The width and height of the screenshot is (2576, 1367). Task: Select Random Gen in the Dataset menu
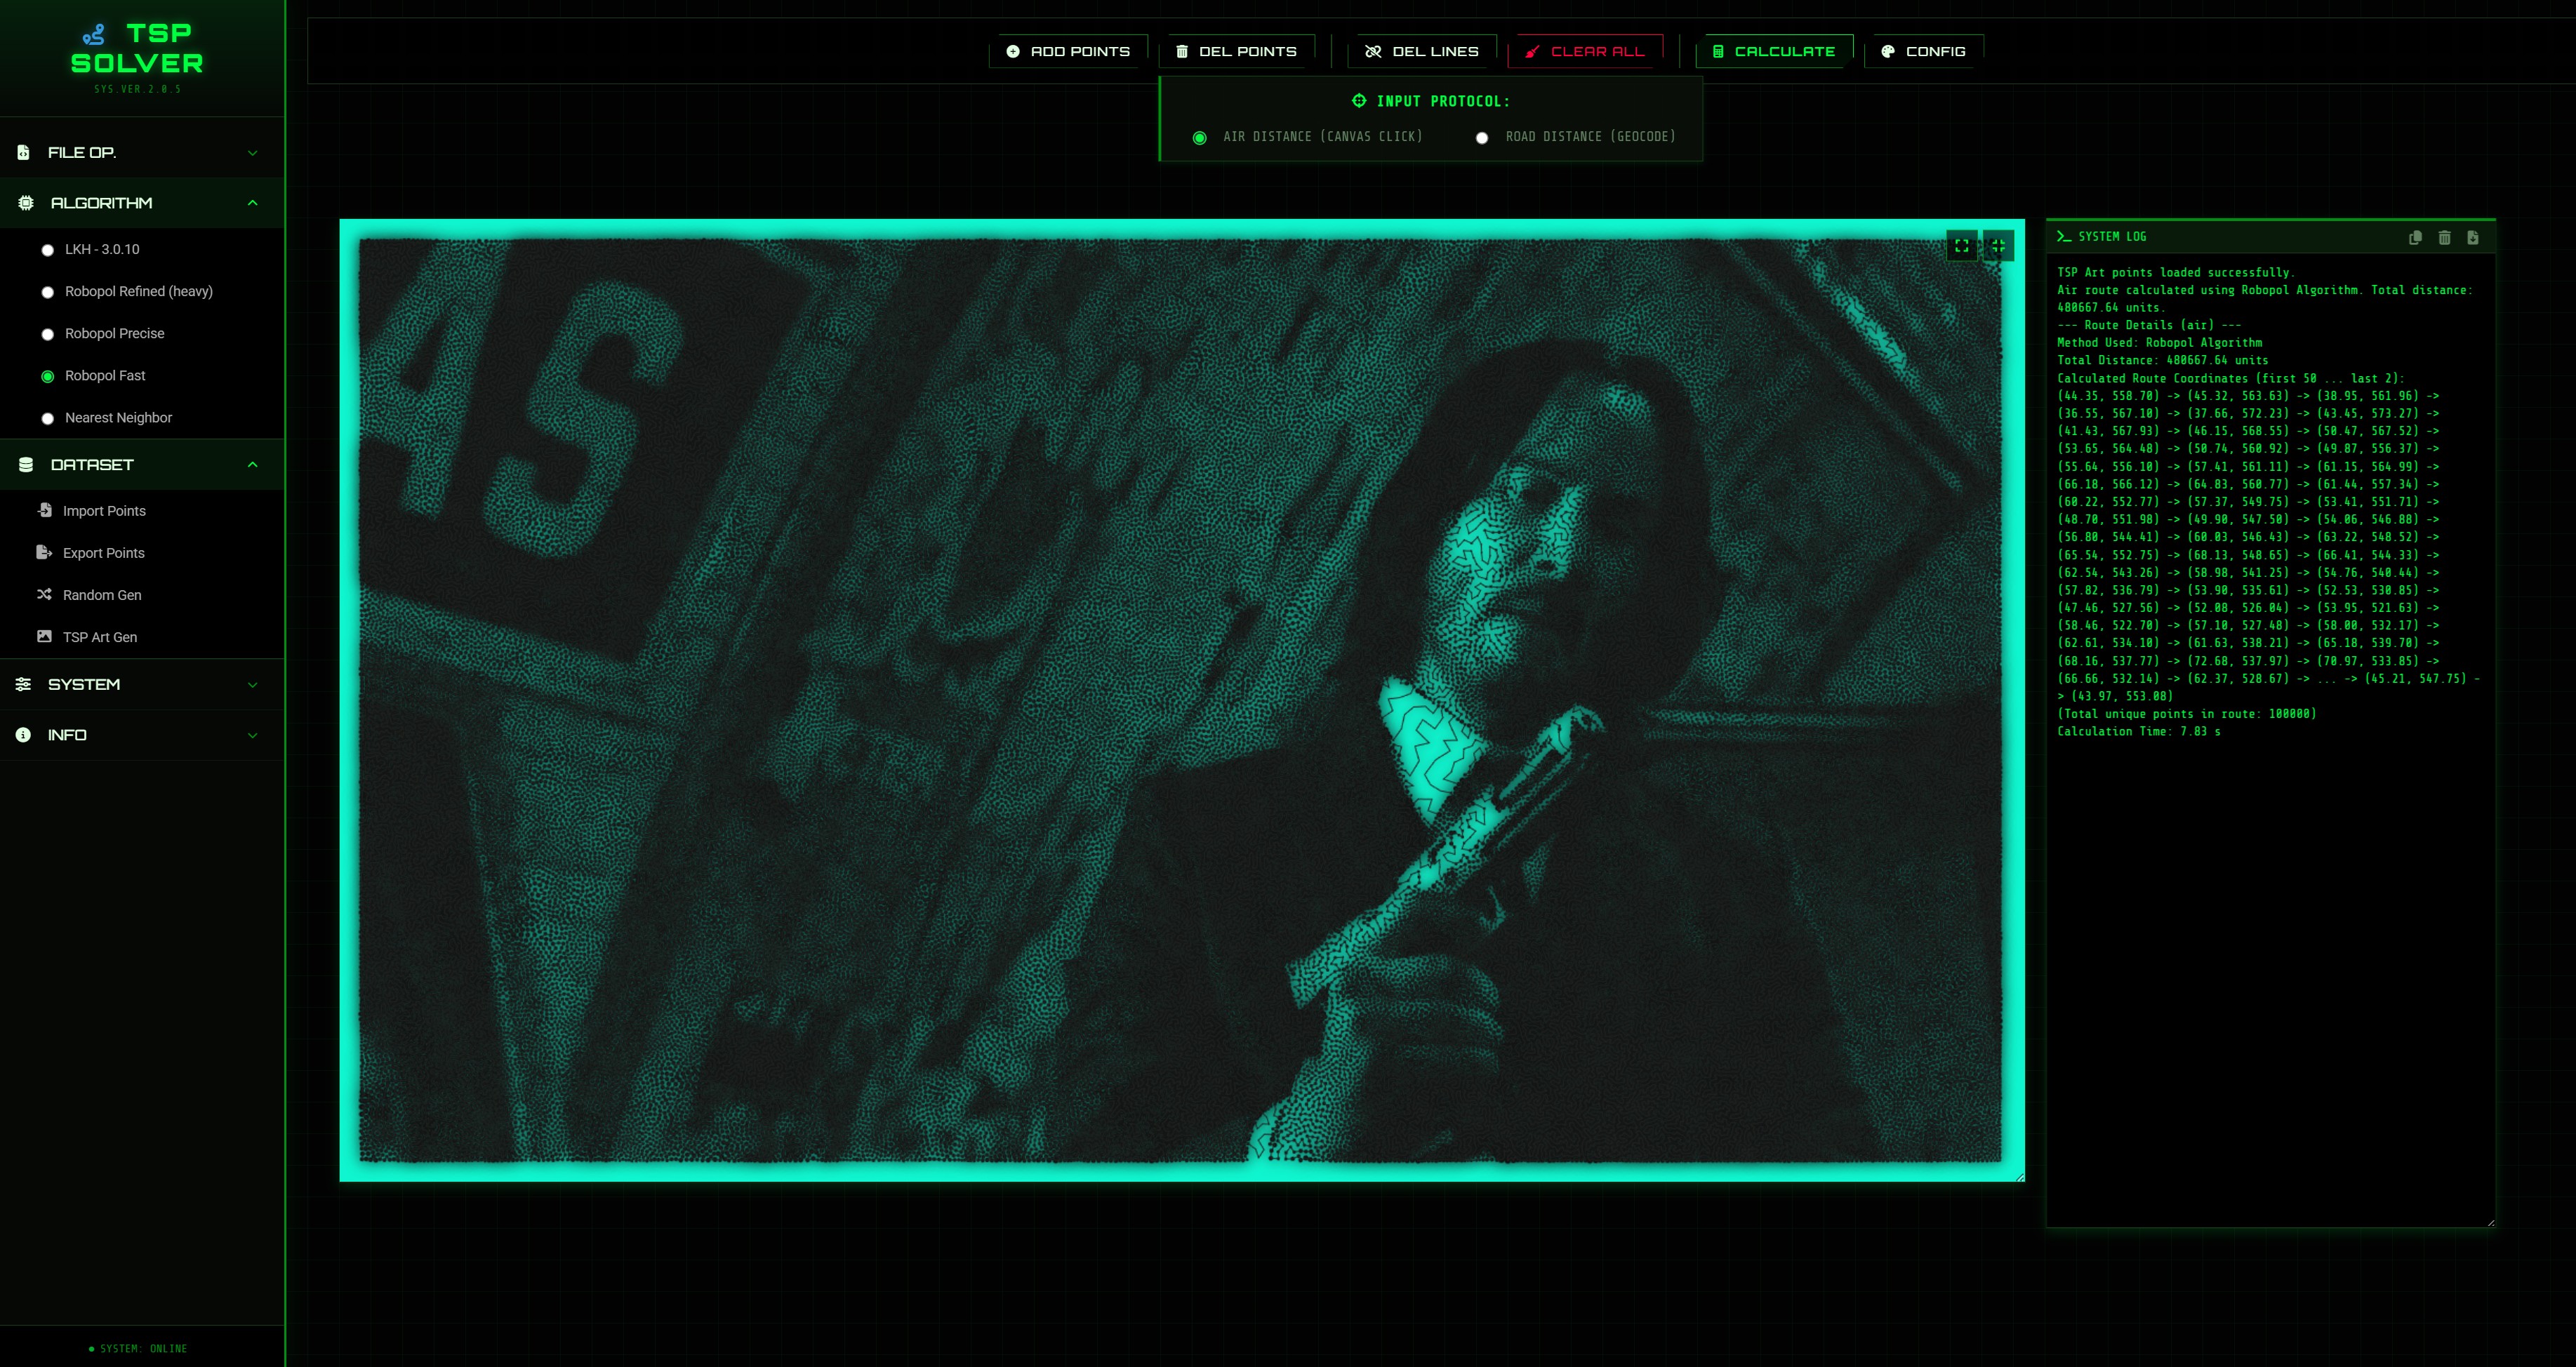coord(142,595)
